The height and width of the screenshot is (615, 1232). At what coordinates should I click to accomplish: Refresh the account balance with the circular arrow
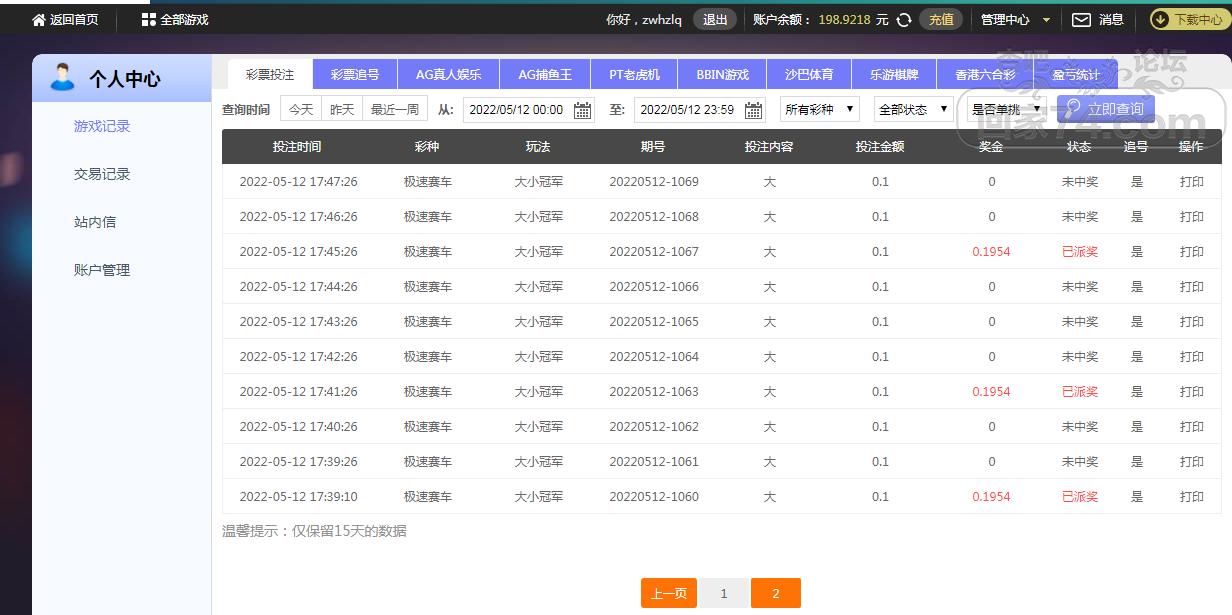[x=904, y=19]
